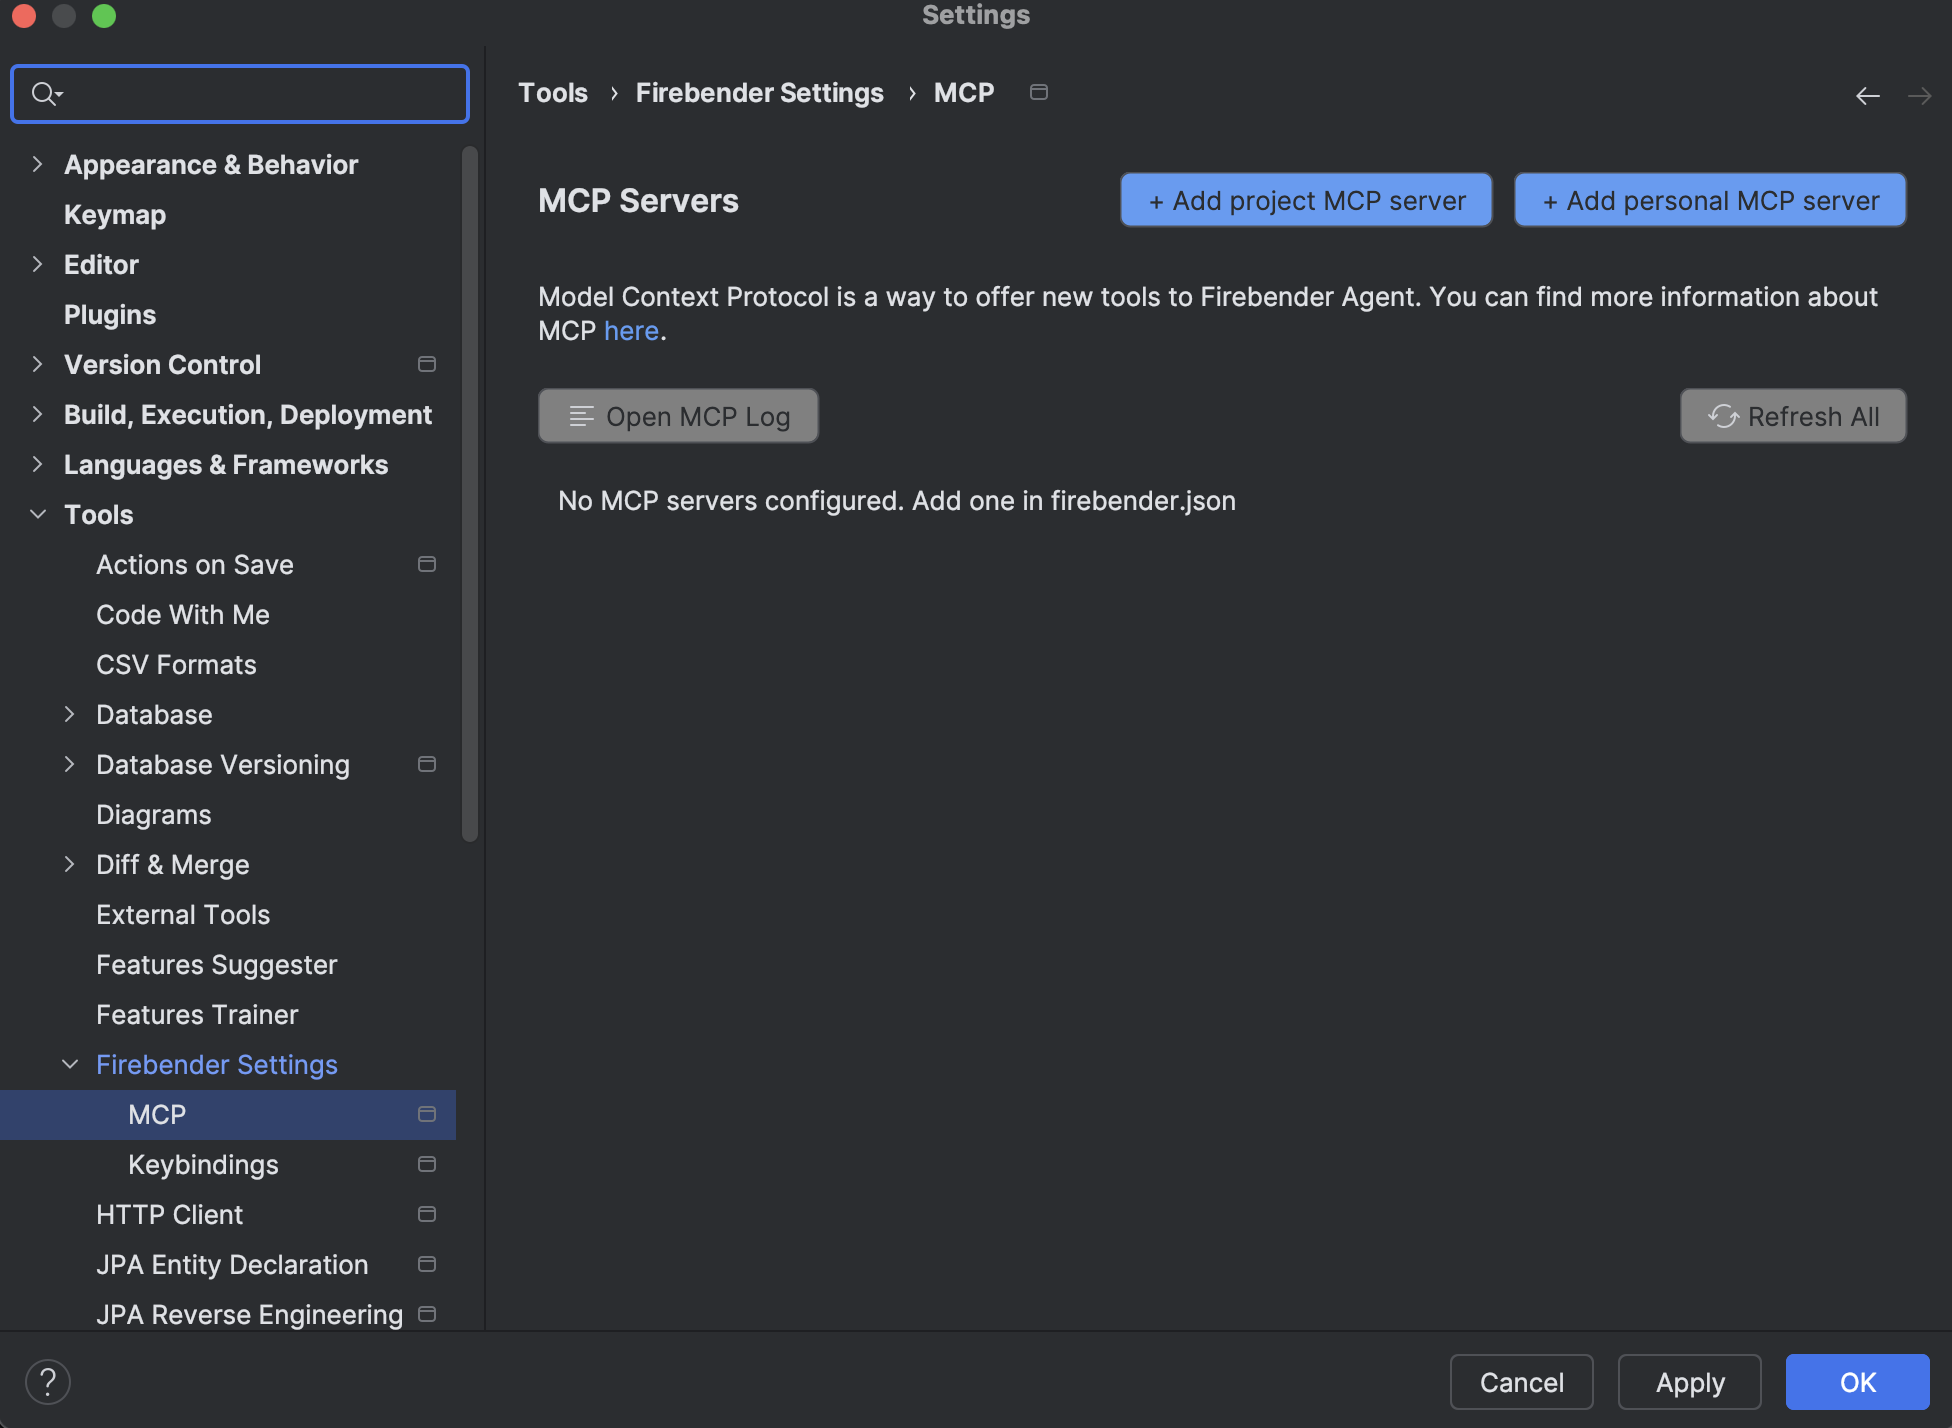The width and height of the screenshot is (1952, 1428).
Task: Select Features Trainer item
Action: 197,1015
